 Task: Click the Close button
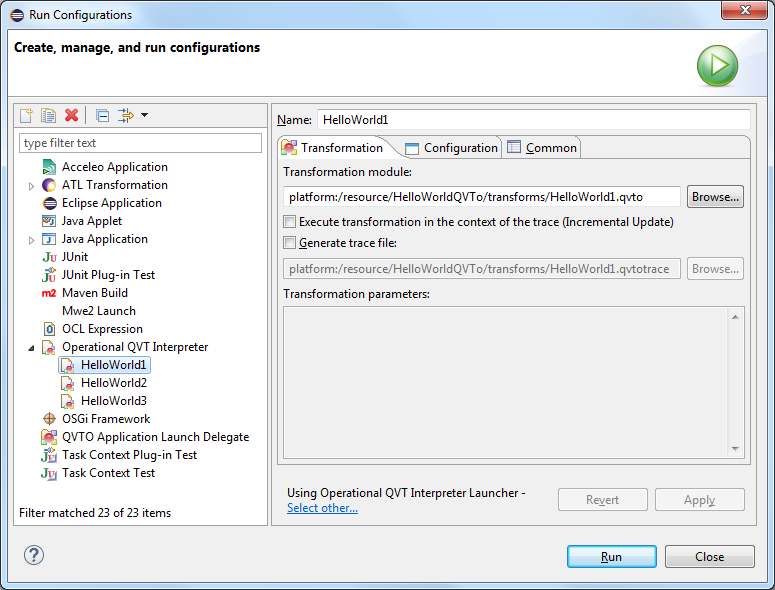coord(709,557)
